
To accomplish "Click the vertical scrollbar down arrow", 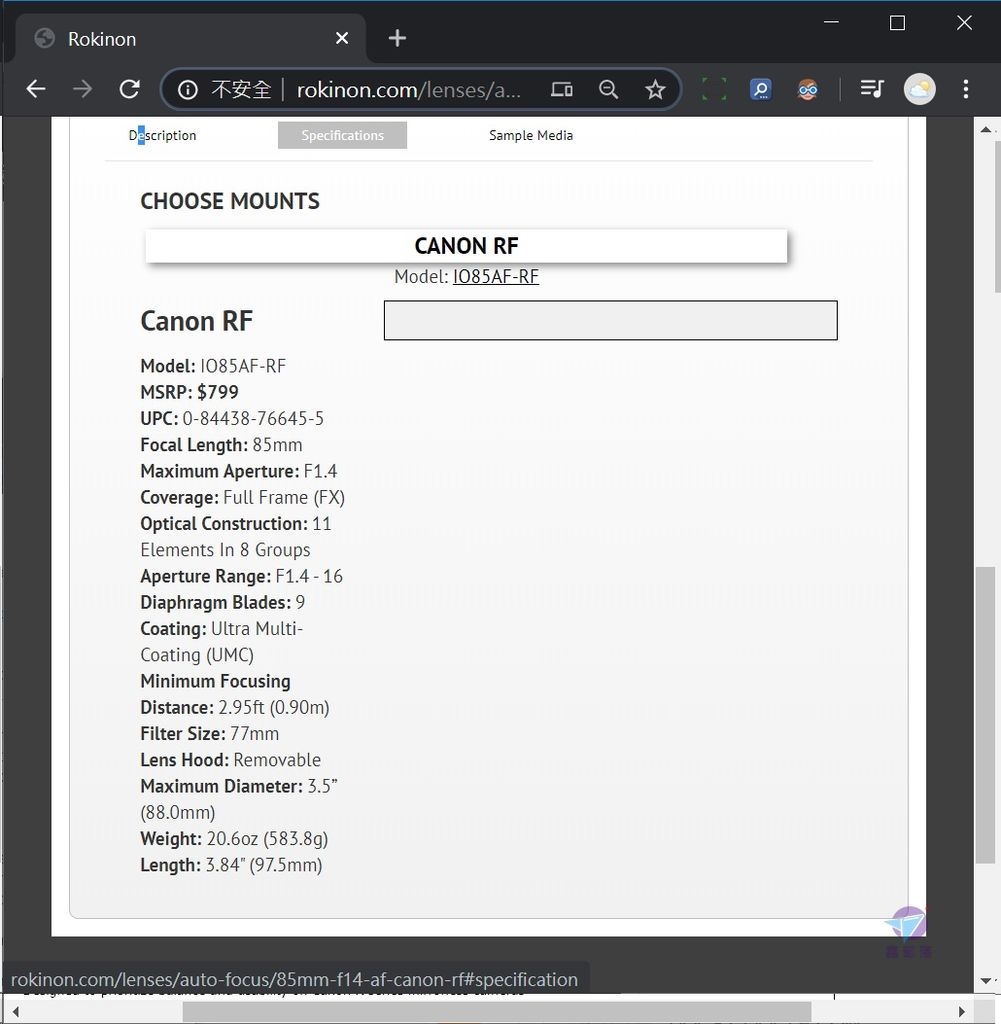I will point(986,981).
